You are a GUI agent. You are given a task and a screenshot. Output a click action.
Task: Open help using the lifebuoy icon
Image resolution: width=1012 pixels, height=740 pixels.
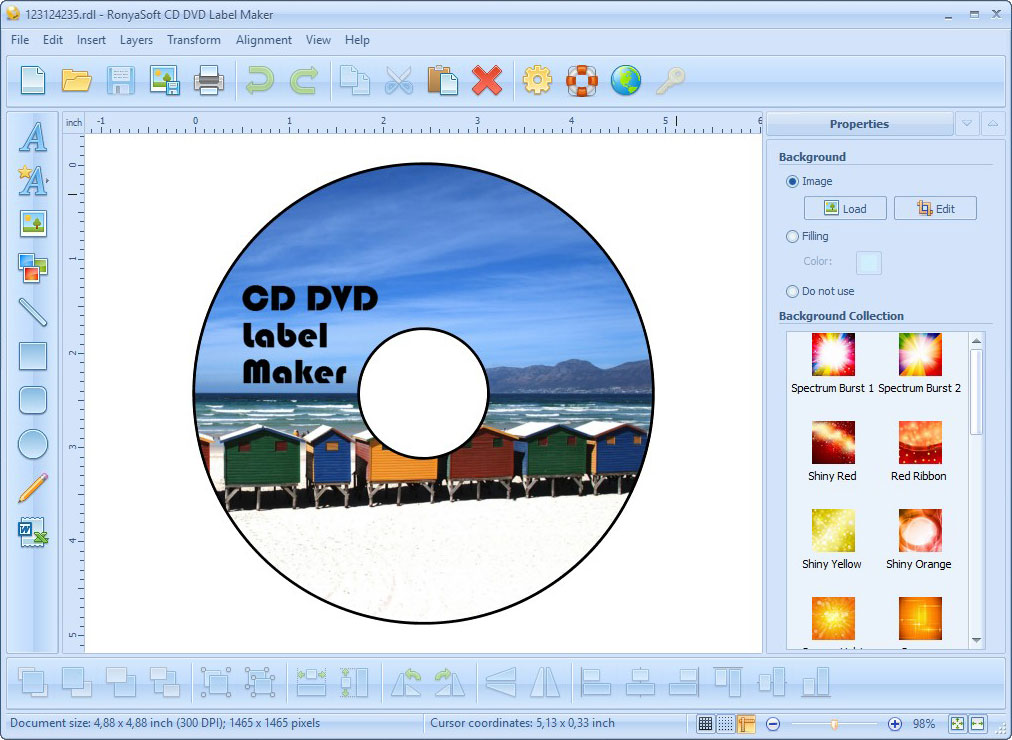point(582,81)
